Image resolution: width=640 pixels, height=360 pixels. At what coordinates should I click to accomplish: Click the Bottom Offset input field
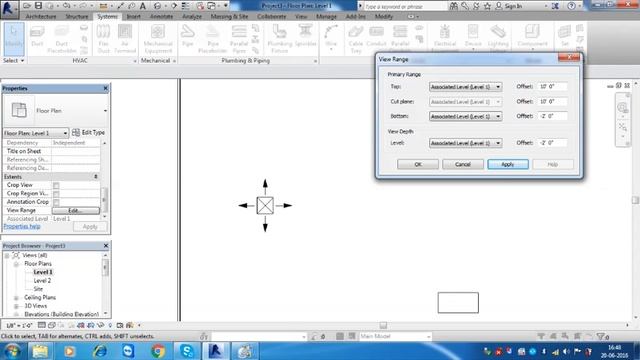tap(552, 116)
